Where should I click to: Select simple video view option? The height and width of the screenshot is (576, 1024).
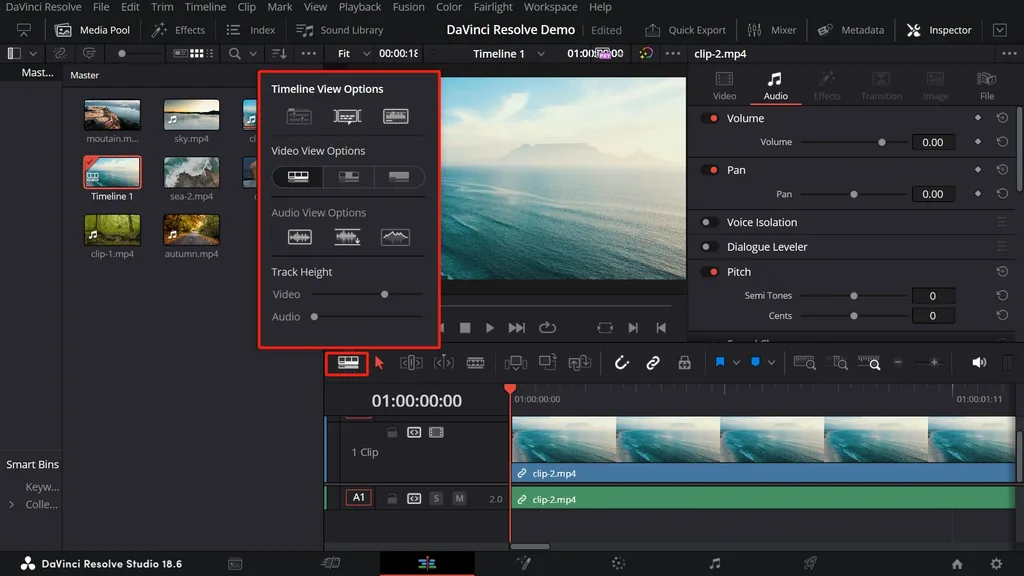[x=398, y=177]
